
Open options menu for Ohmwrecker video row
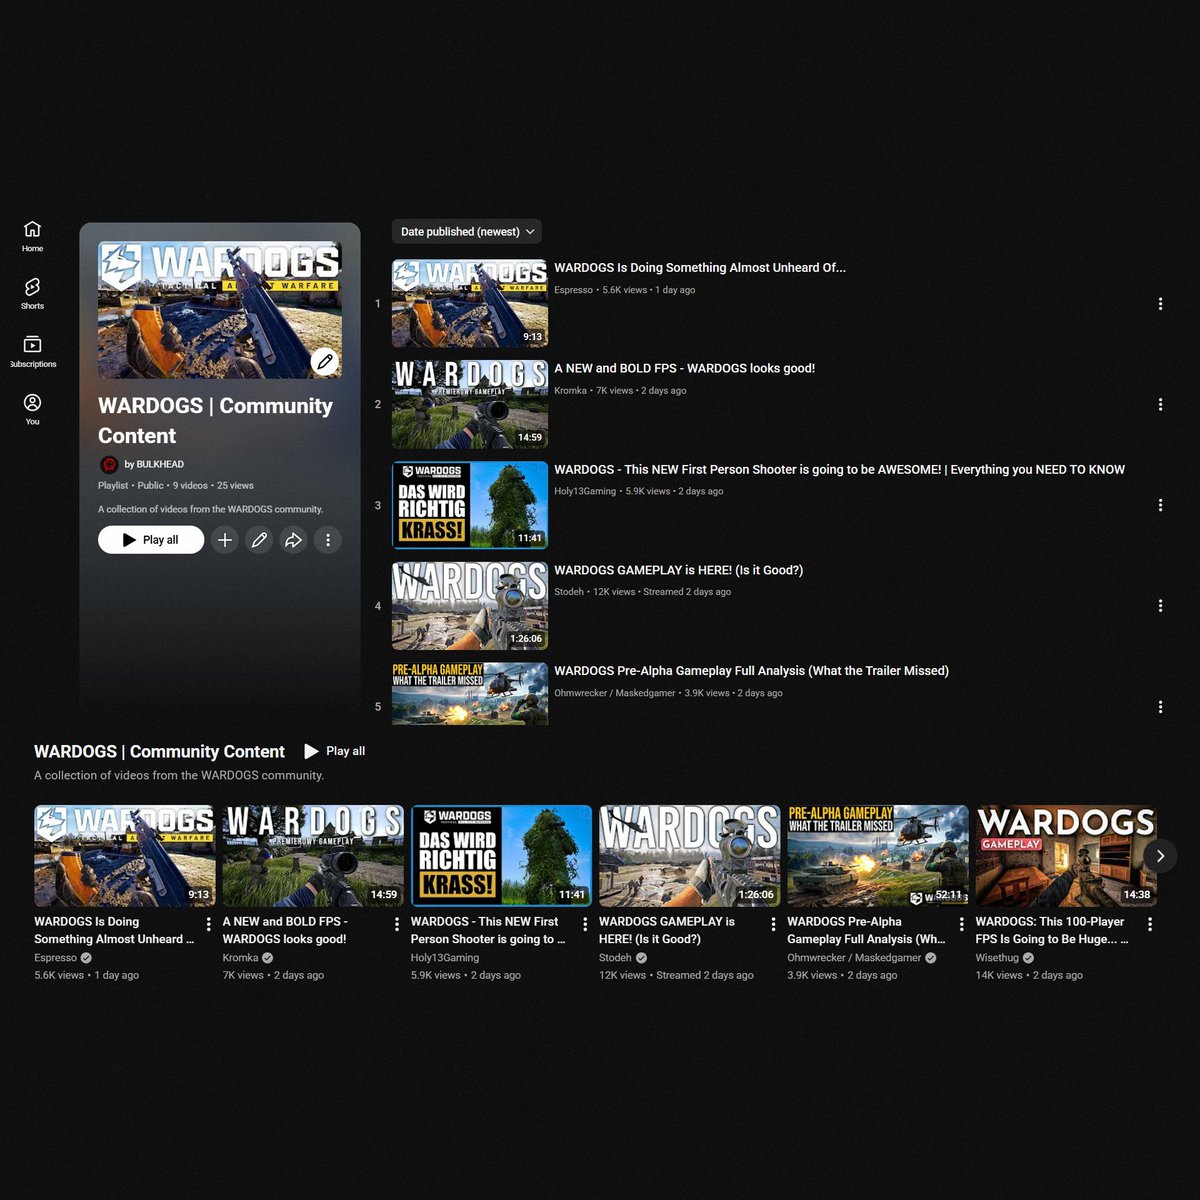click(1160, 707)
